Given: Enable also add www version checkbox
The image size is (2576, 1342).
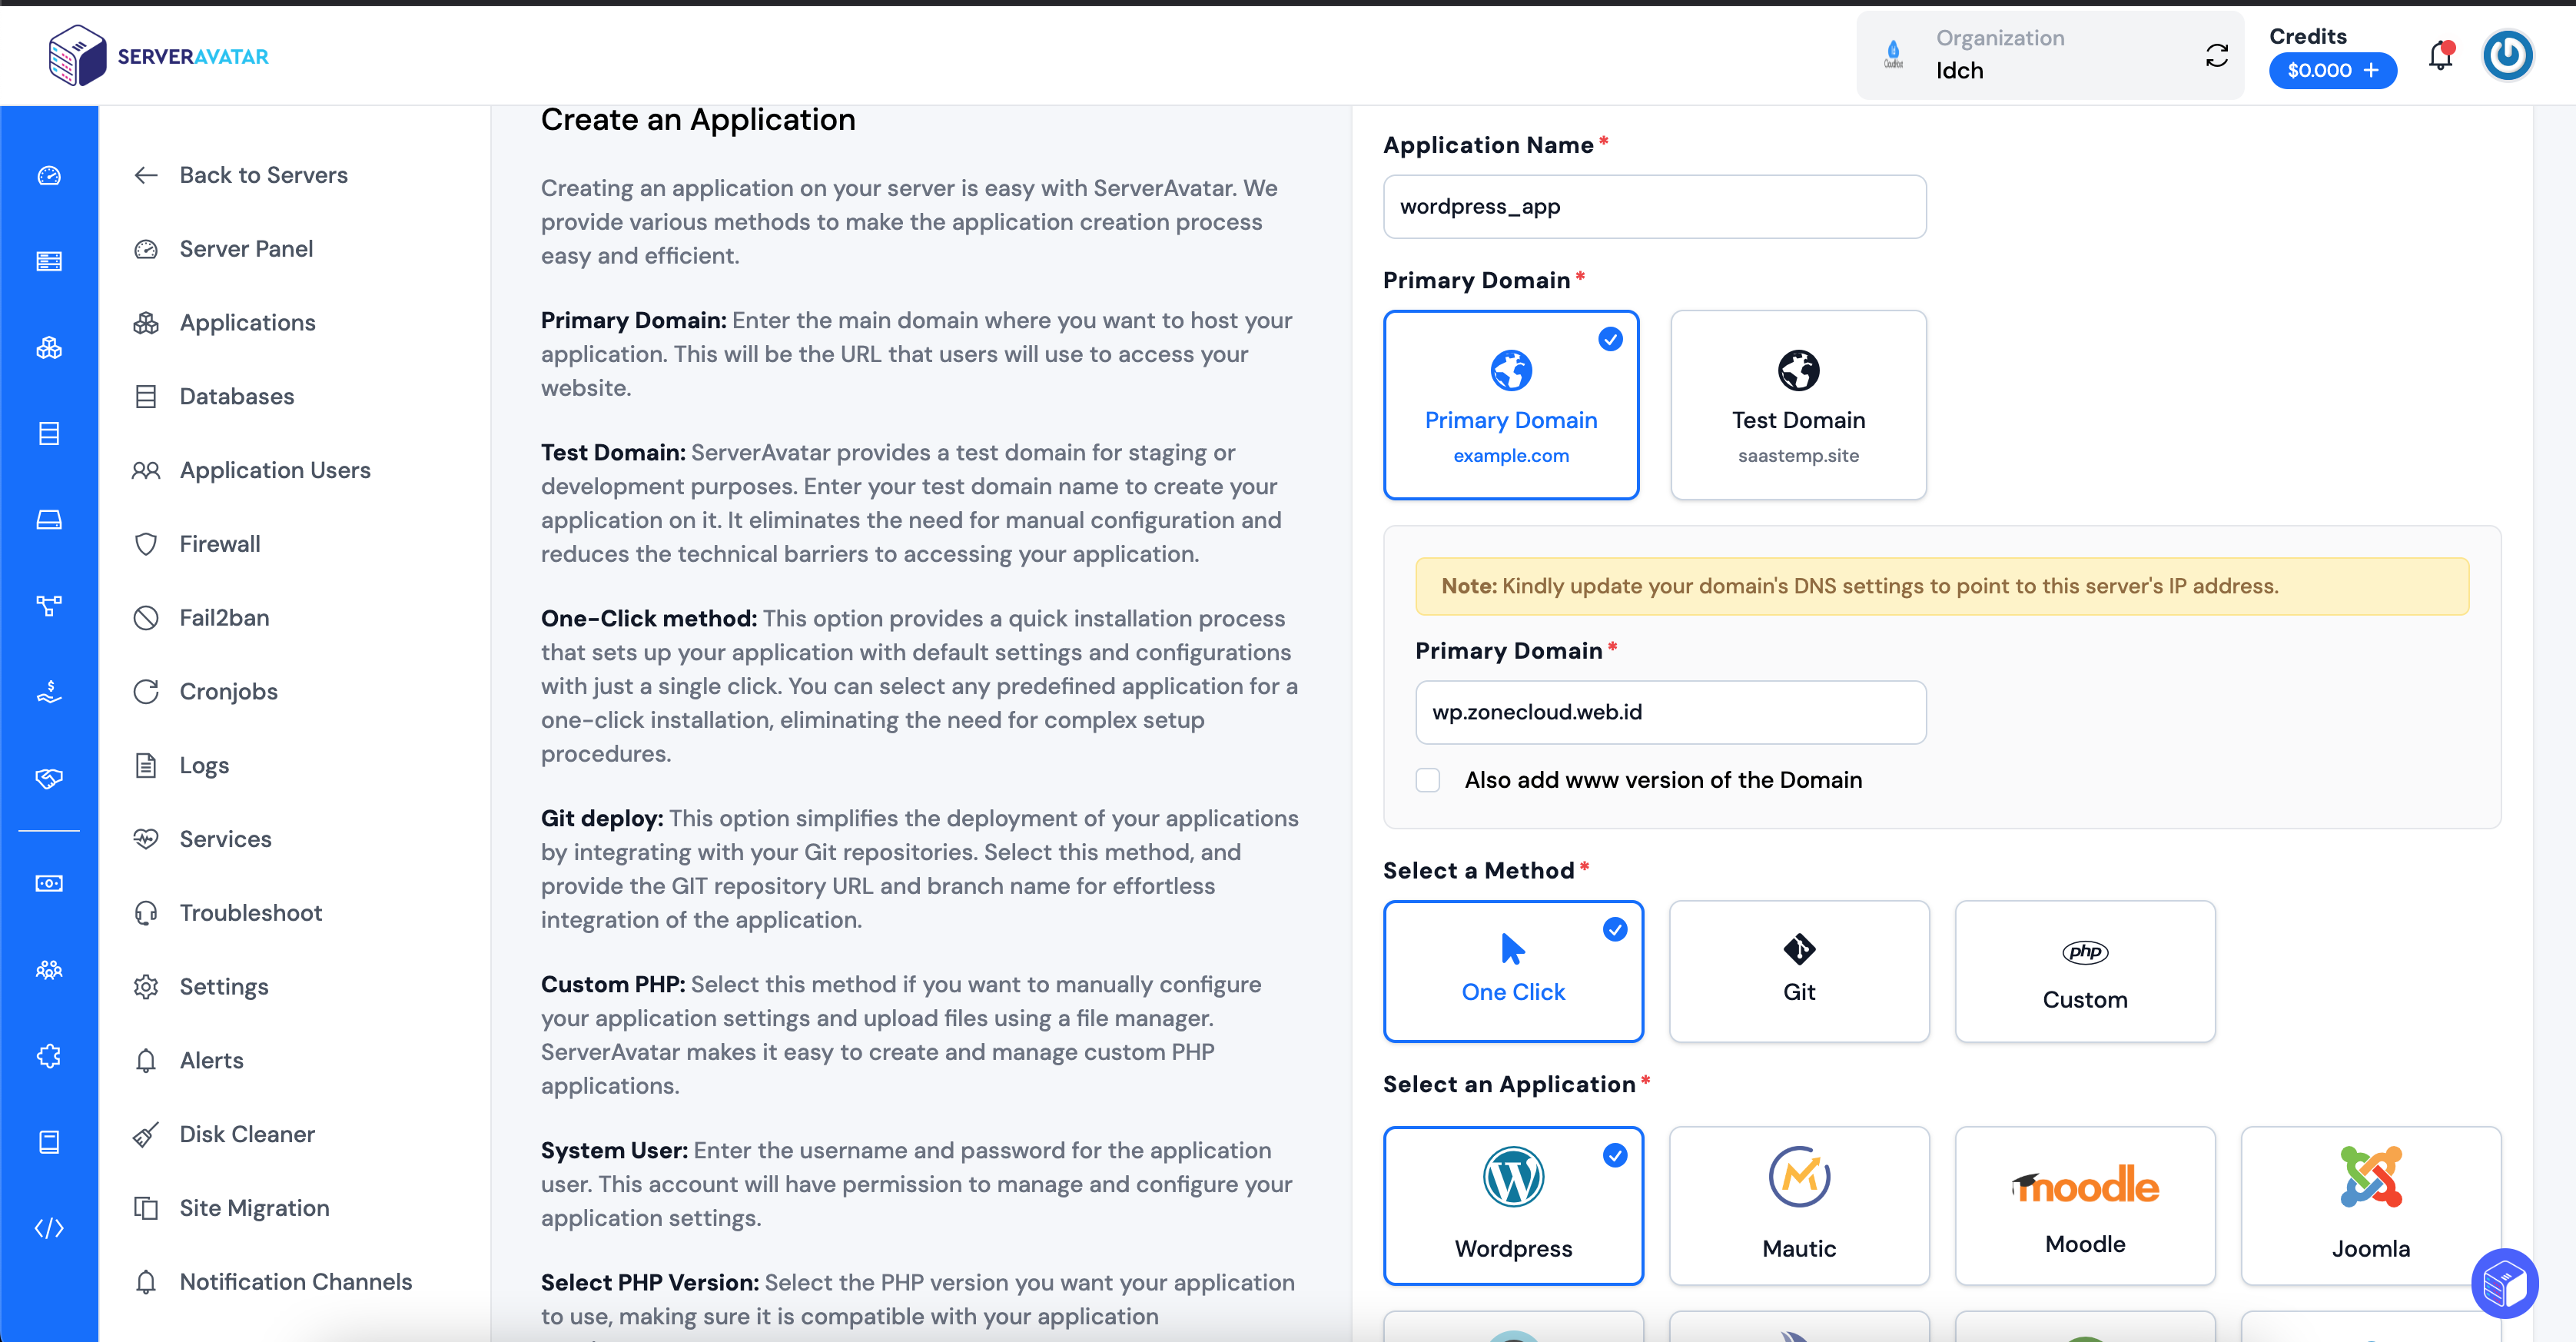Looking at the screenshot, I should pos(1428,780).
